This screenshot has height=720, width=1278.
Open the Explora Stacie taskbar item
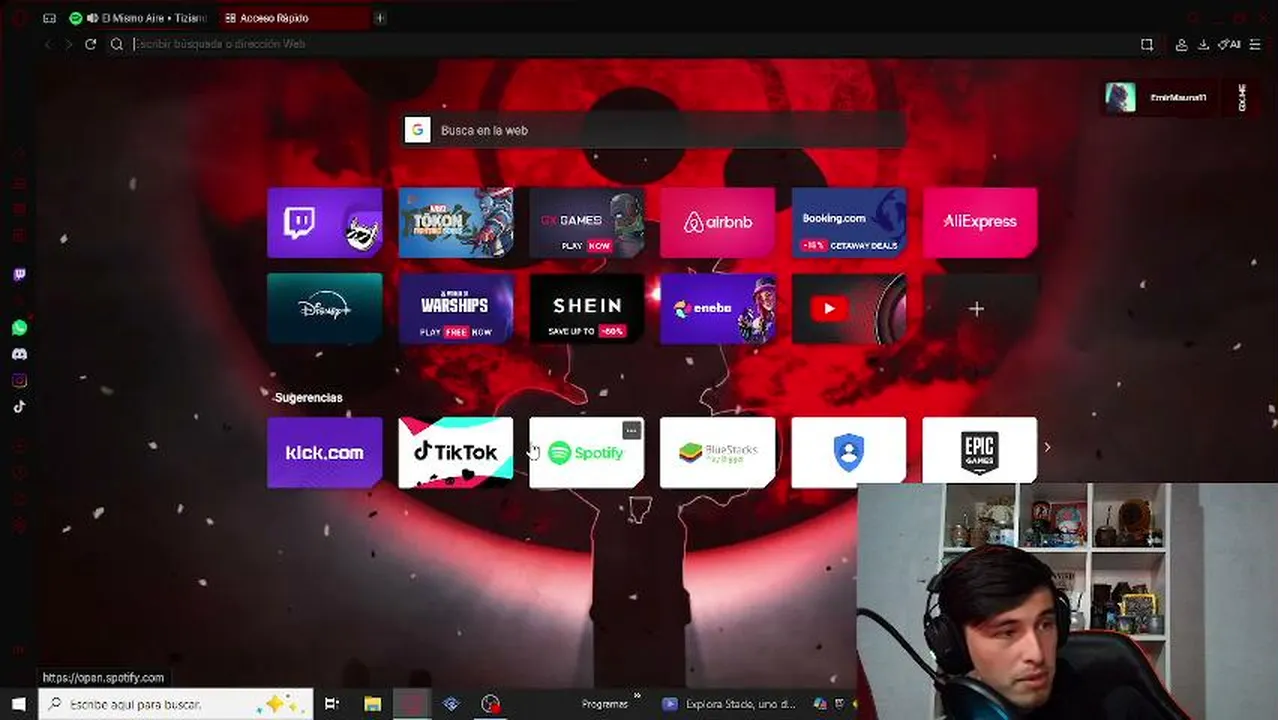click(731, 704)
